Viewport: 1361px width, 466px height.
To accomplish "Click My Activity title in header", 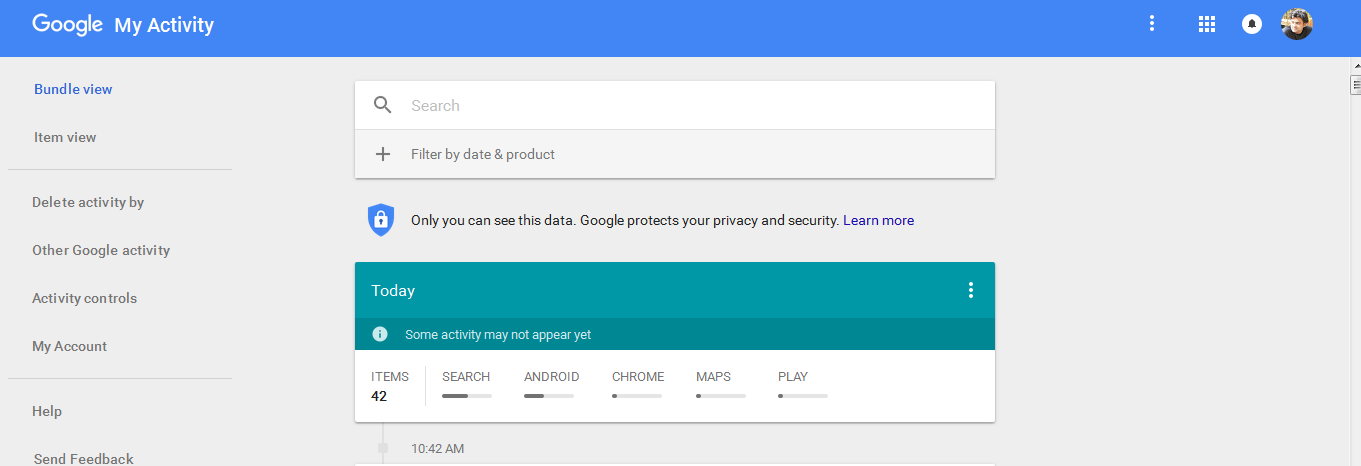I will [x=164, y=26].
